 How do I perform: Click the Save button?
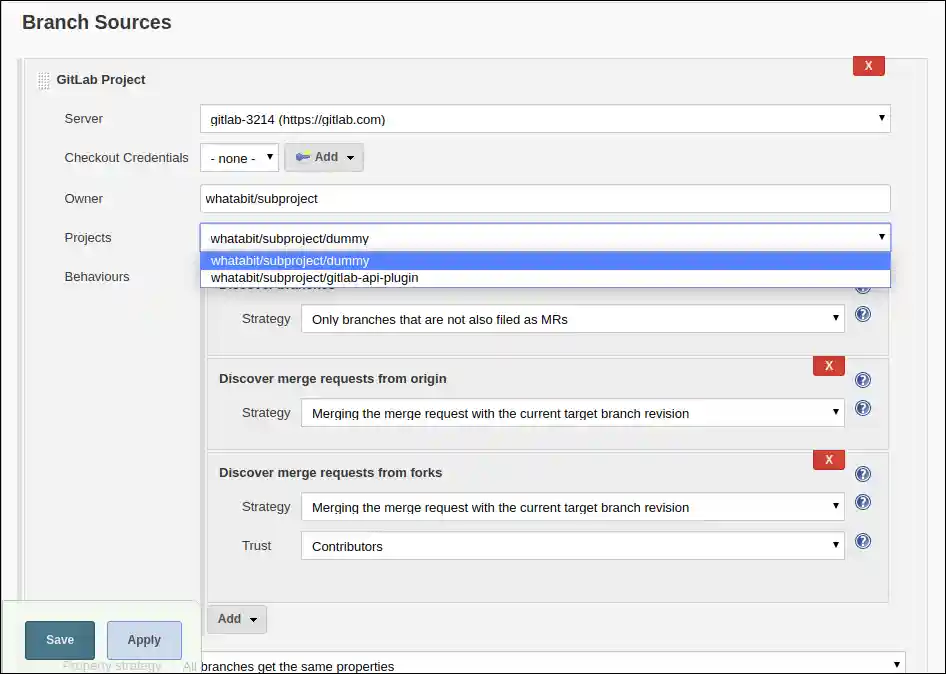[x=60, y=640]
